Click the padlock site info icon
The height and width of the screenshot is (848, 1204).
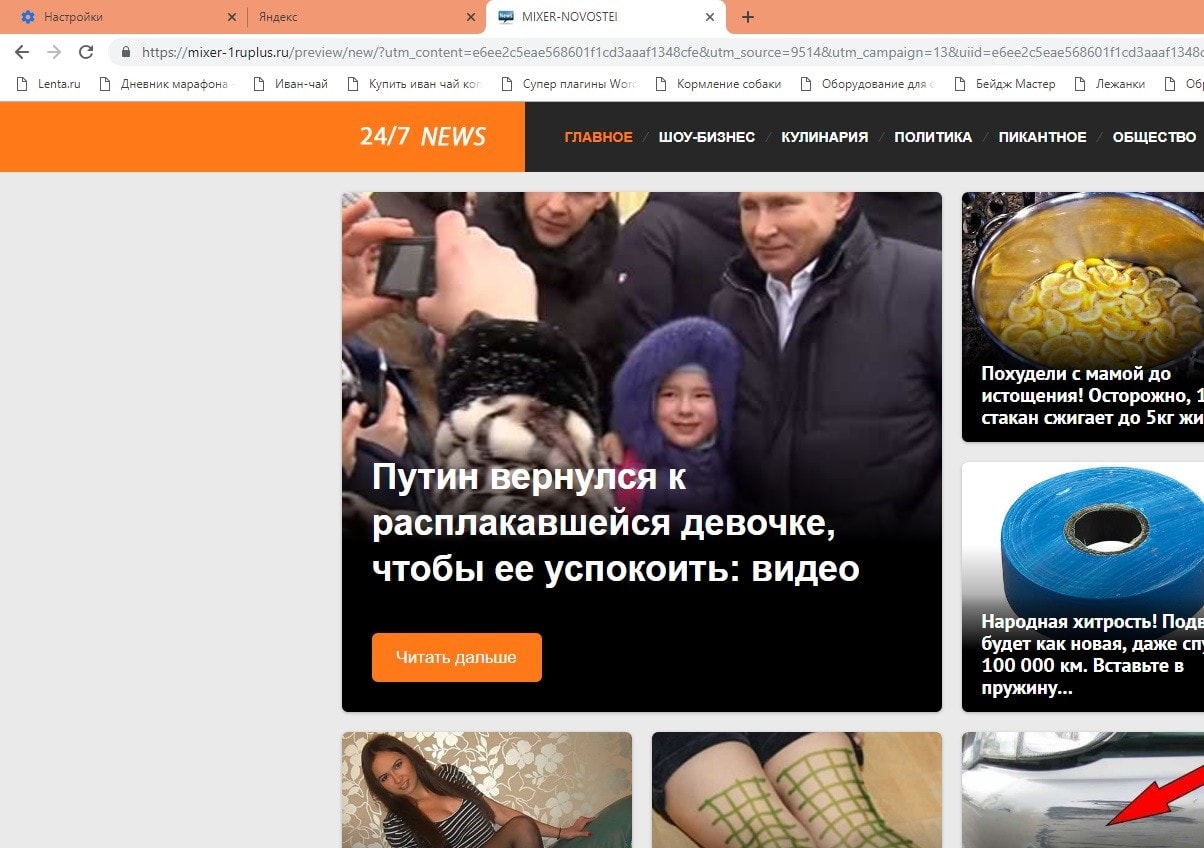point(125,52)
